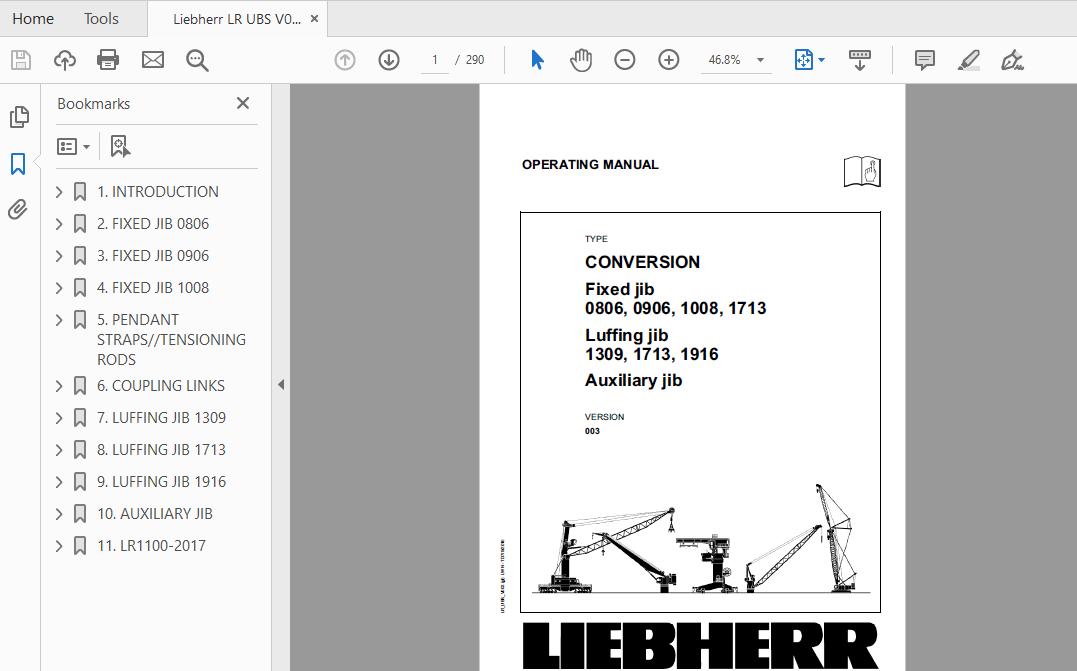Jump to 1. INTRODUCTION bookmark

[157, 192]
